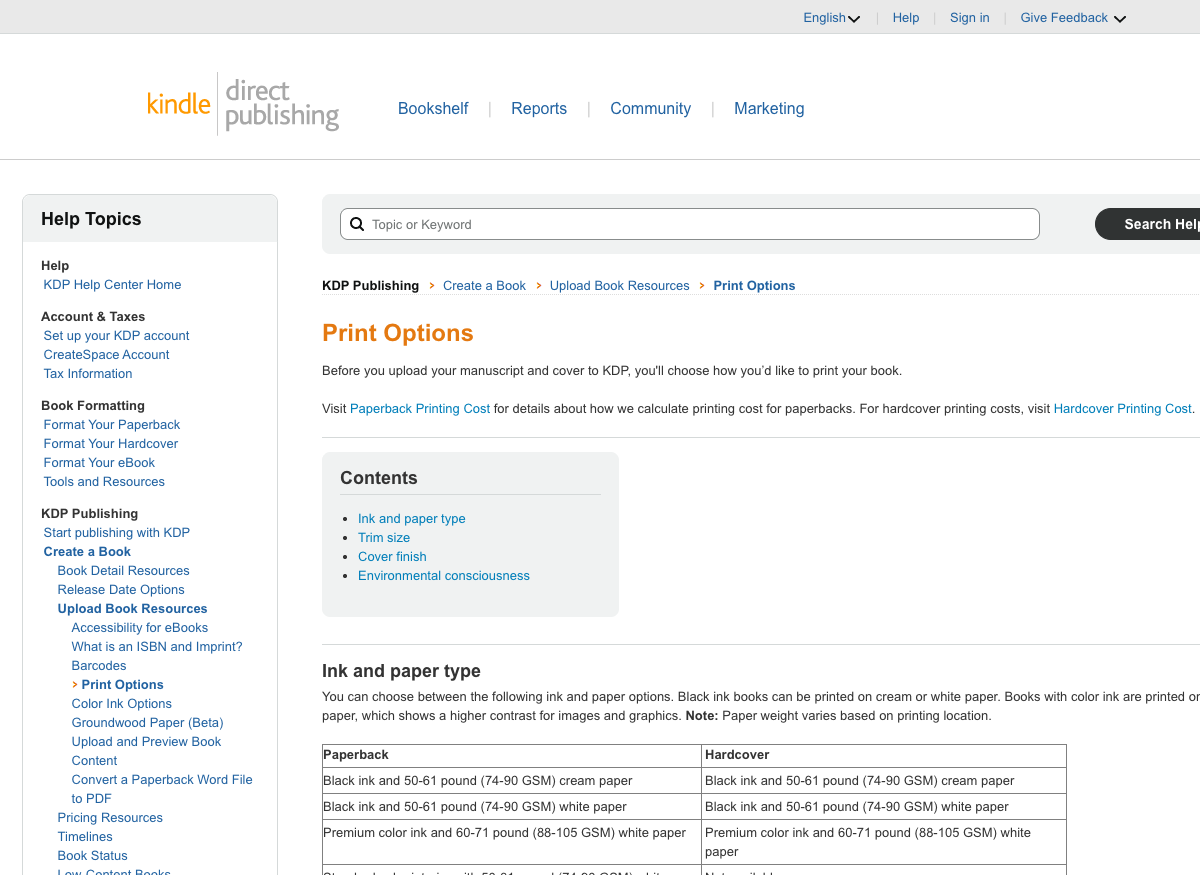Open Format Your eBook topic
Image resolution: width=1200 pixels, height=875 pixels.
[x=99, y=462]
